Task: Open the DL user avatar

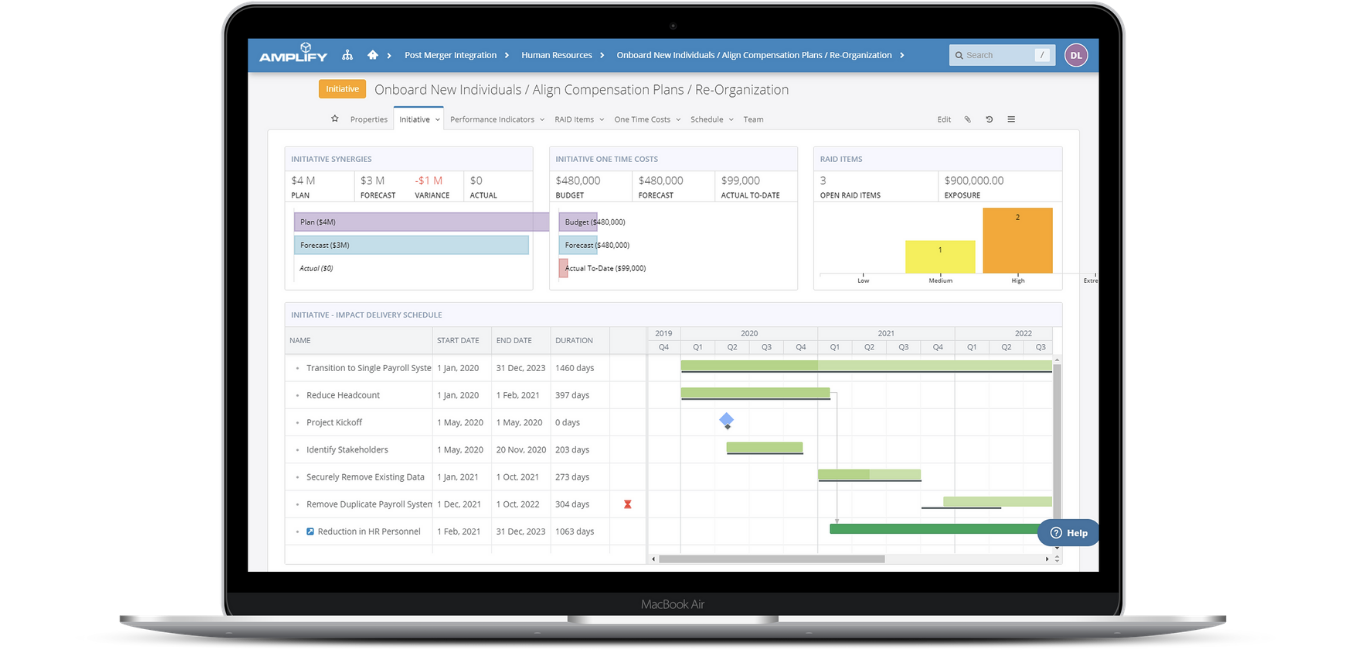Action: click(1076, 55)
